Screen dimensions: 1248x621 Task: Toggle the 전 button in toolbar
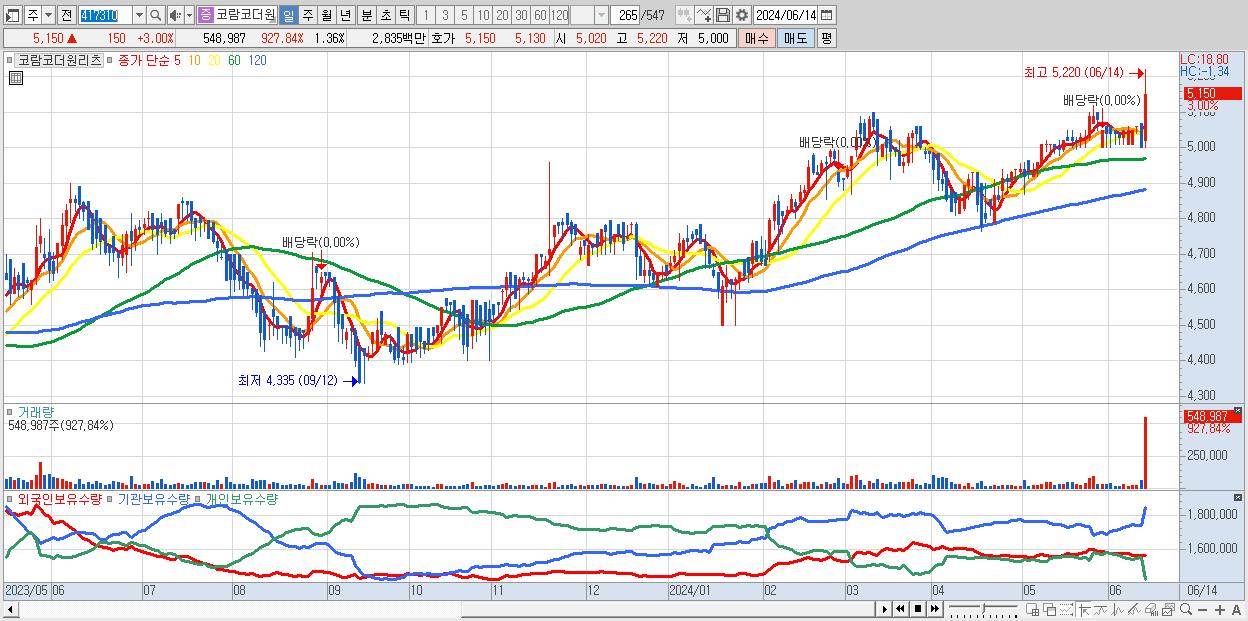(x=66, y=15)
